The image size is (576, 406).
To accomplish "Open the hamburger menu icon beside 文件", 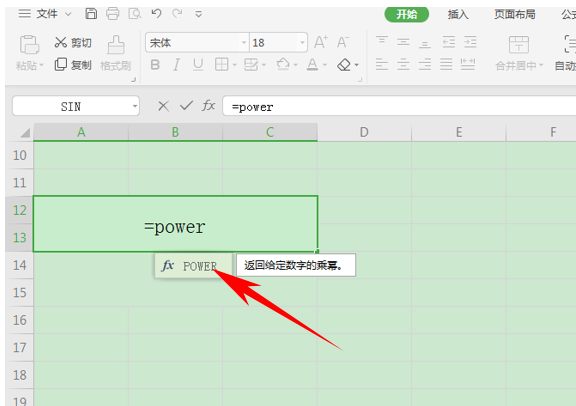I will pos(25,14).
